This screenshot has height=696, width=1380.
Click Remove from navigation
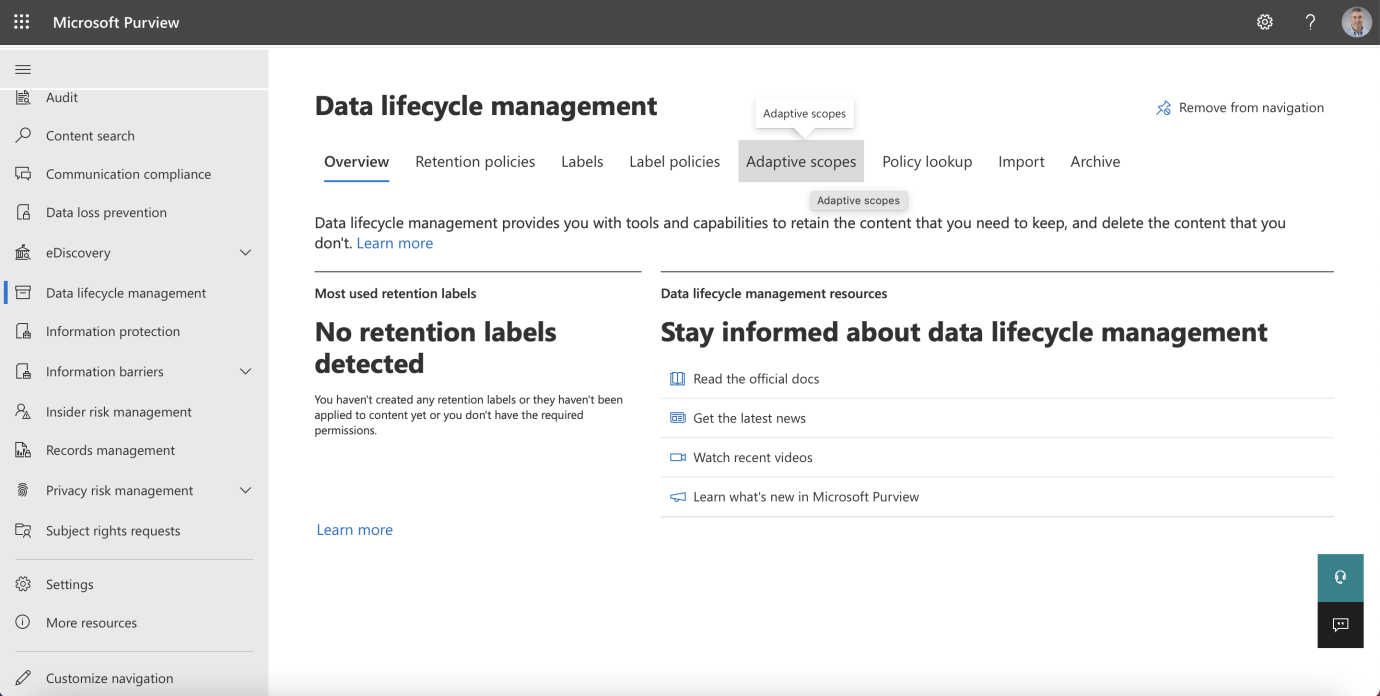point(1240,108)
